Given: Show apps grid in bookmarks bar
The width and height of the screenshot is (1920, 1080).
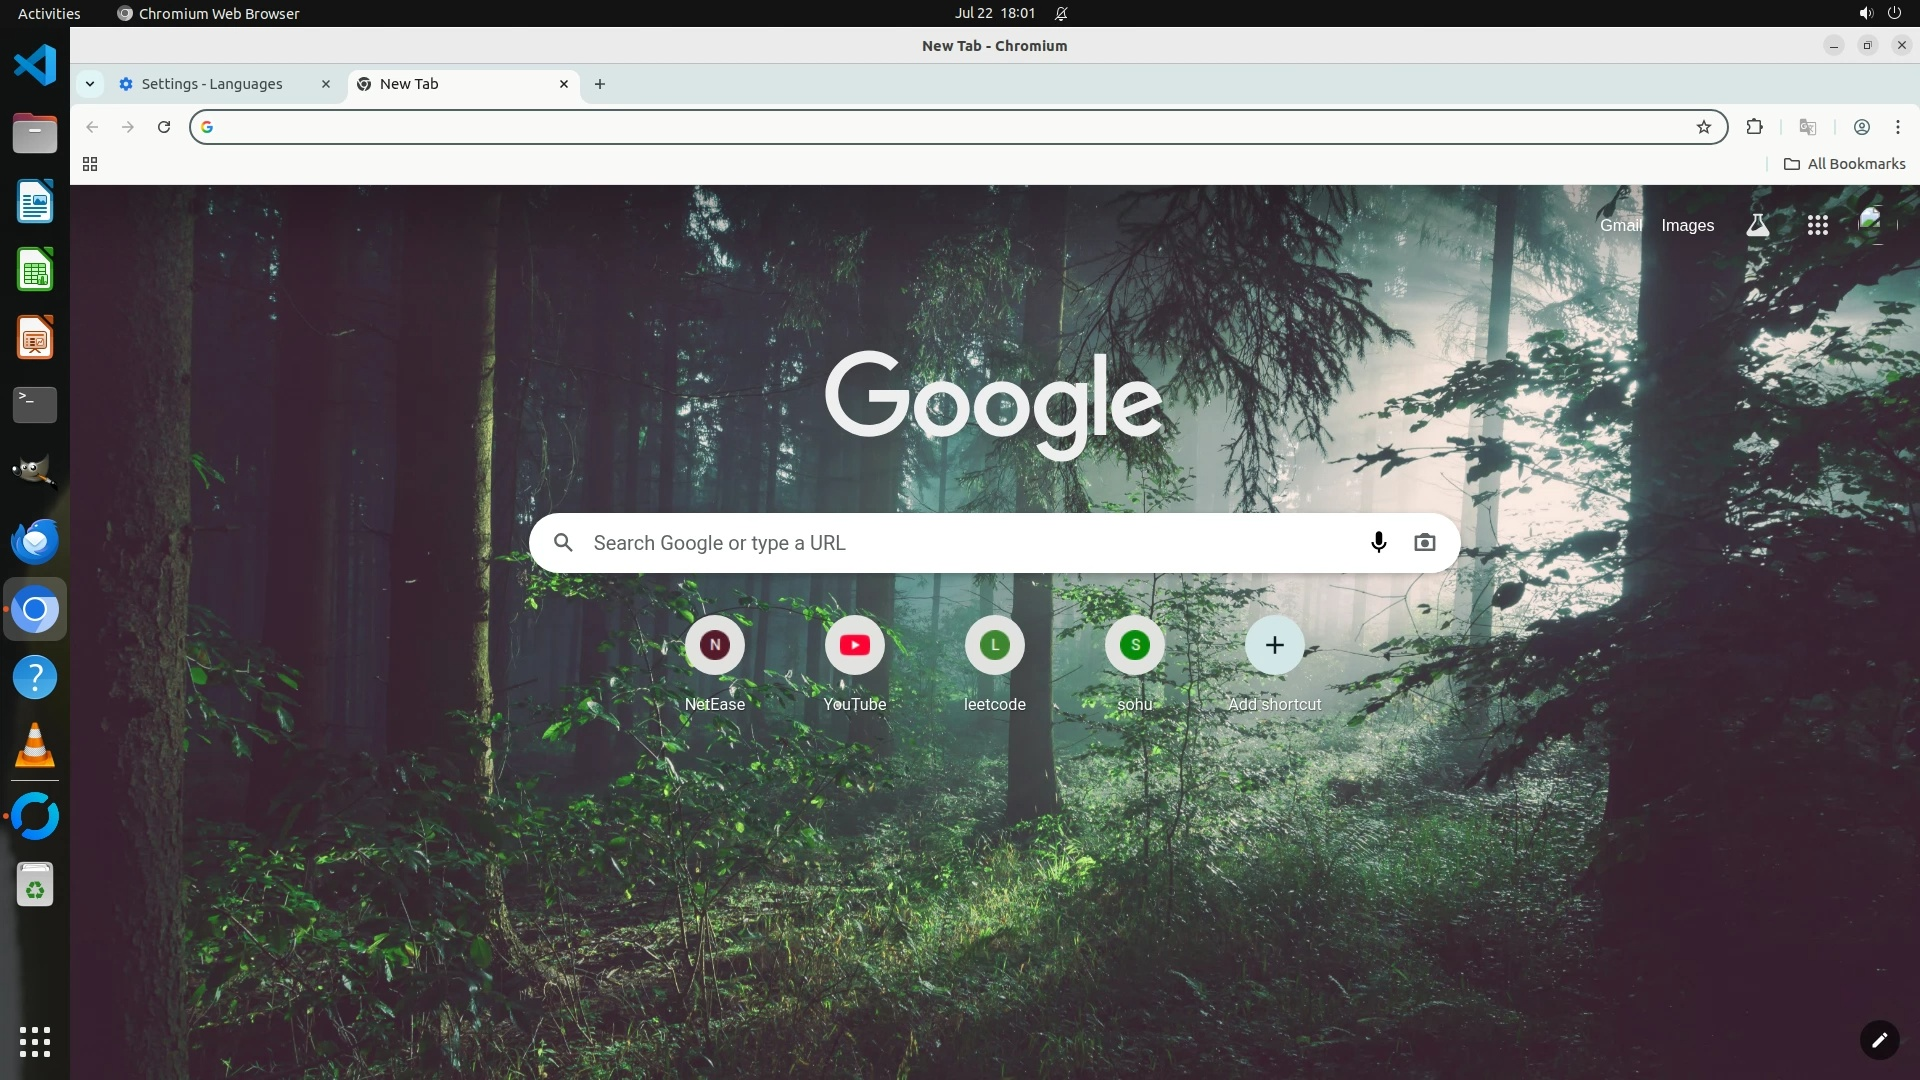Looking at the screenshot, I should [x=90, y=164].
